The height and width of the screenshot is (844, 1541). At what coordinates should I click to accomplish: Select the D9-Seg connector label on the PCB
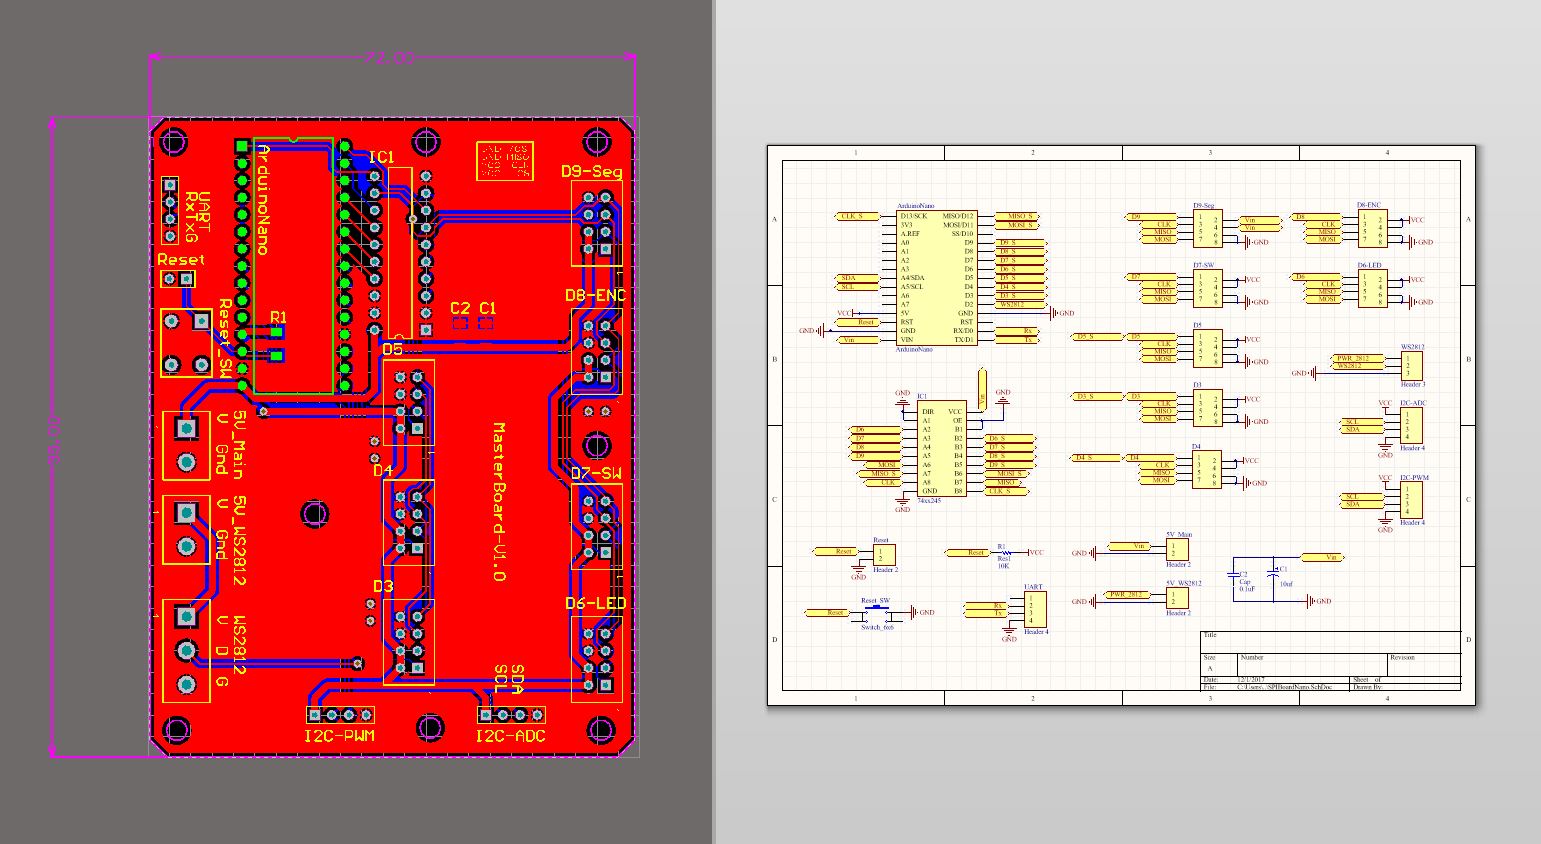(592, 172)
